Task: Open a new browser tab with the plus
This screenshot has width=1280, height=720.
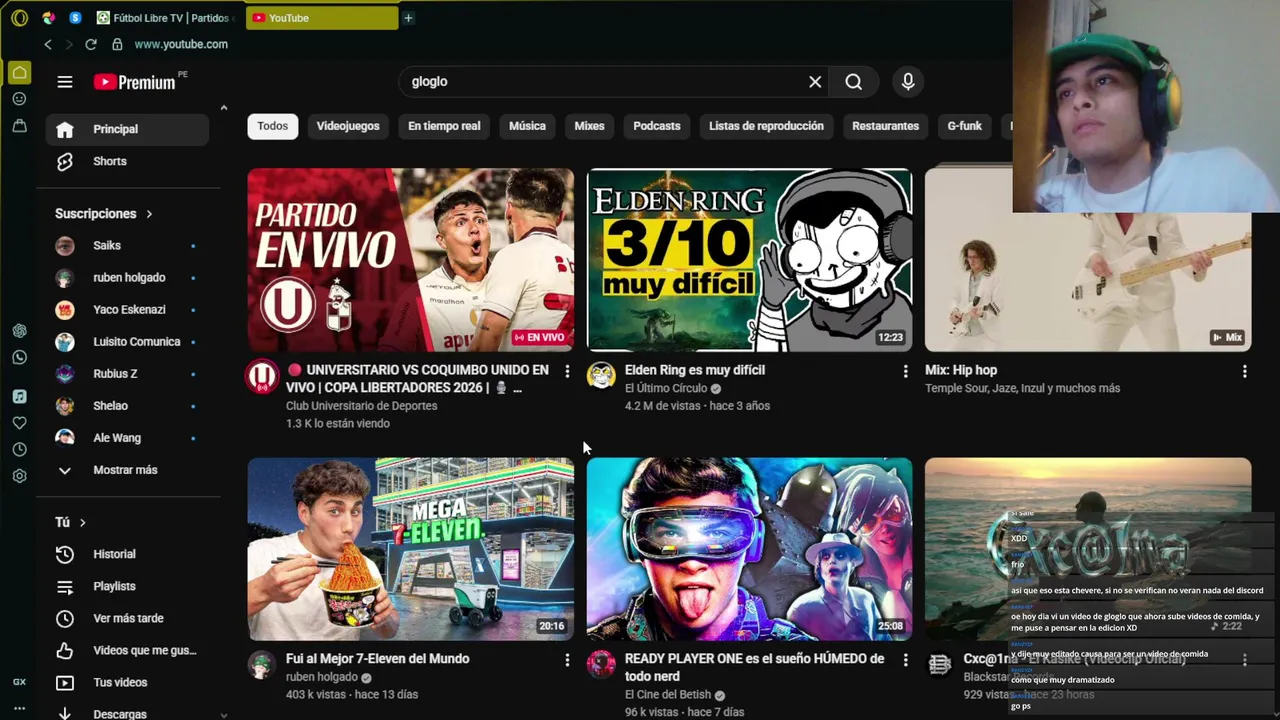Action: pyautogui.click(x=408, y=18)
